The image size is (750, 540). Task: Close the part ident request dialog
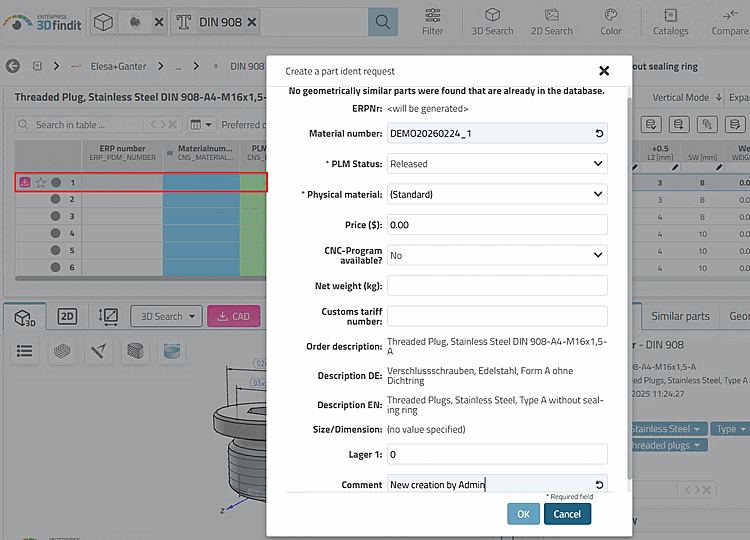(604, 71)
